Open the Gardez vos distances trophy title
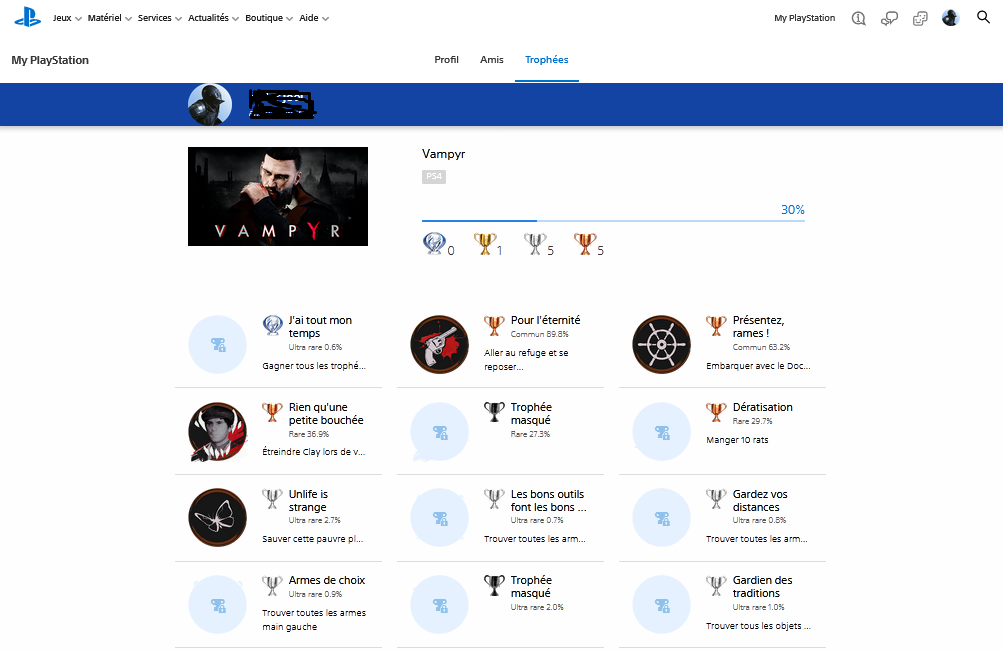The width and height of the screenshot is (1003, 650). pos(760,500)
